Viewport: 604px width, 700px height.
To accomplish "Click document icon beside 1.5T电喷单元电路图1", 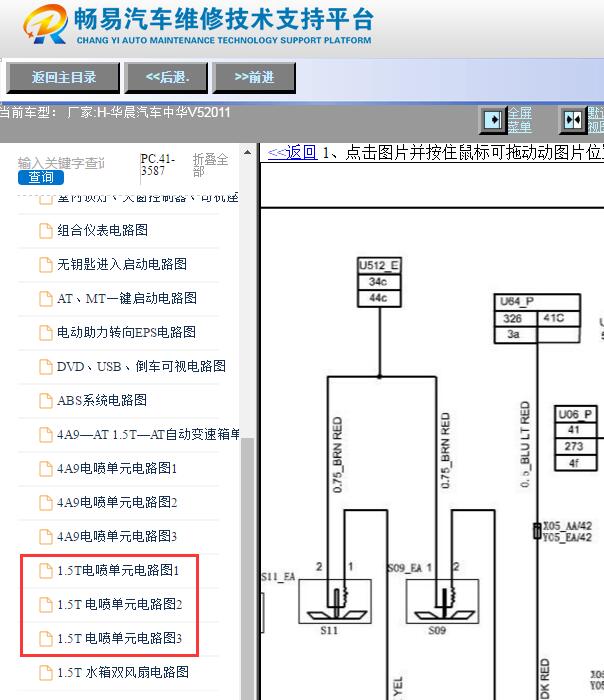I will tap(46, 571).
